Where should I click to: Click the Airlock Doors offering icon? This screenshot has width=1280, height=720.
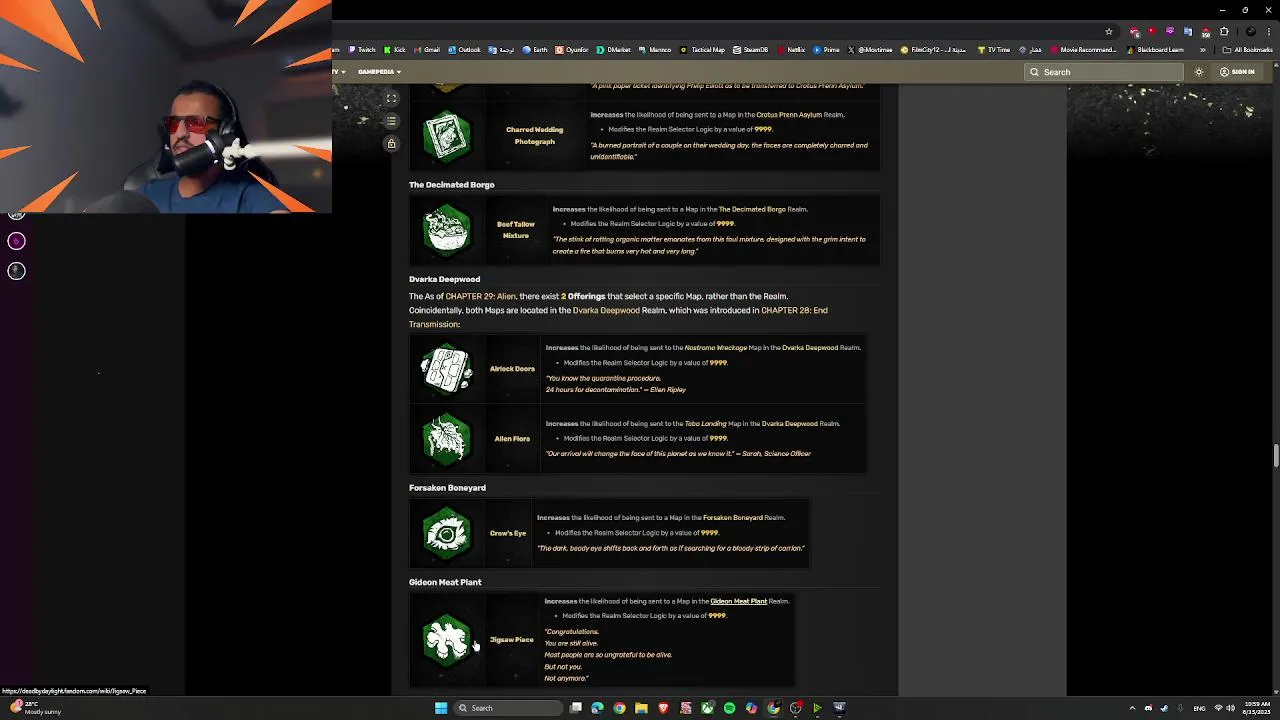(x=446, y=369)
